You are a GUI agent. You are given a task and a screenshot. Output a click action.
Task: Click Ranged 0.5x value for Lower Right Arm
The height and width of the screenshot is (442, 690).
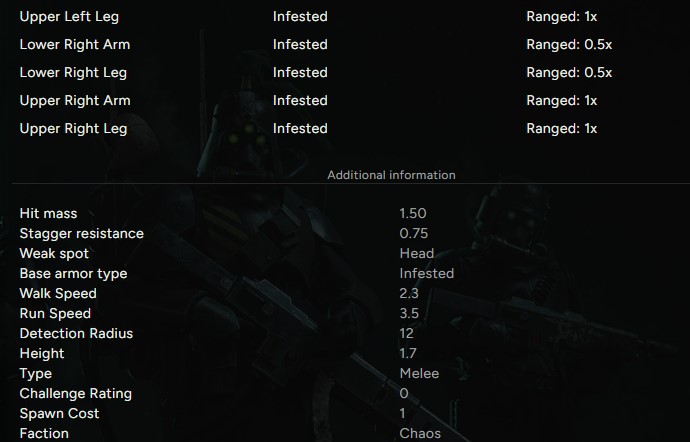[x=569, y=45]
